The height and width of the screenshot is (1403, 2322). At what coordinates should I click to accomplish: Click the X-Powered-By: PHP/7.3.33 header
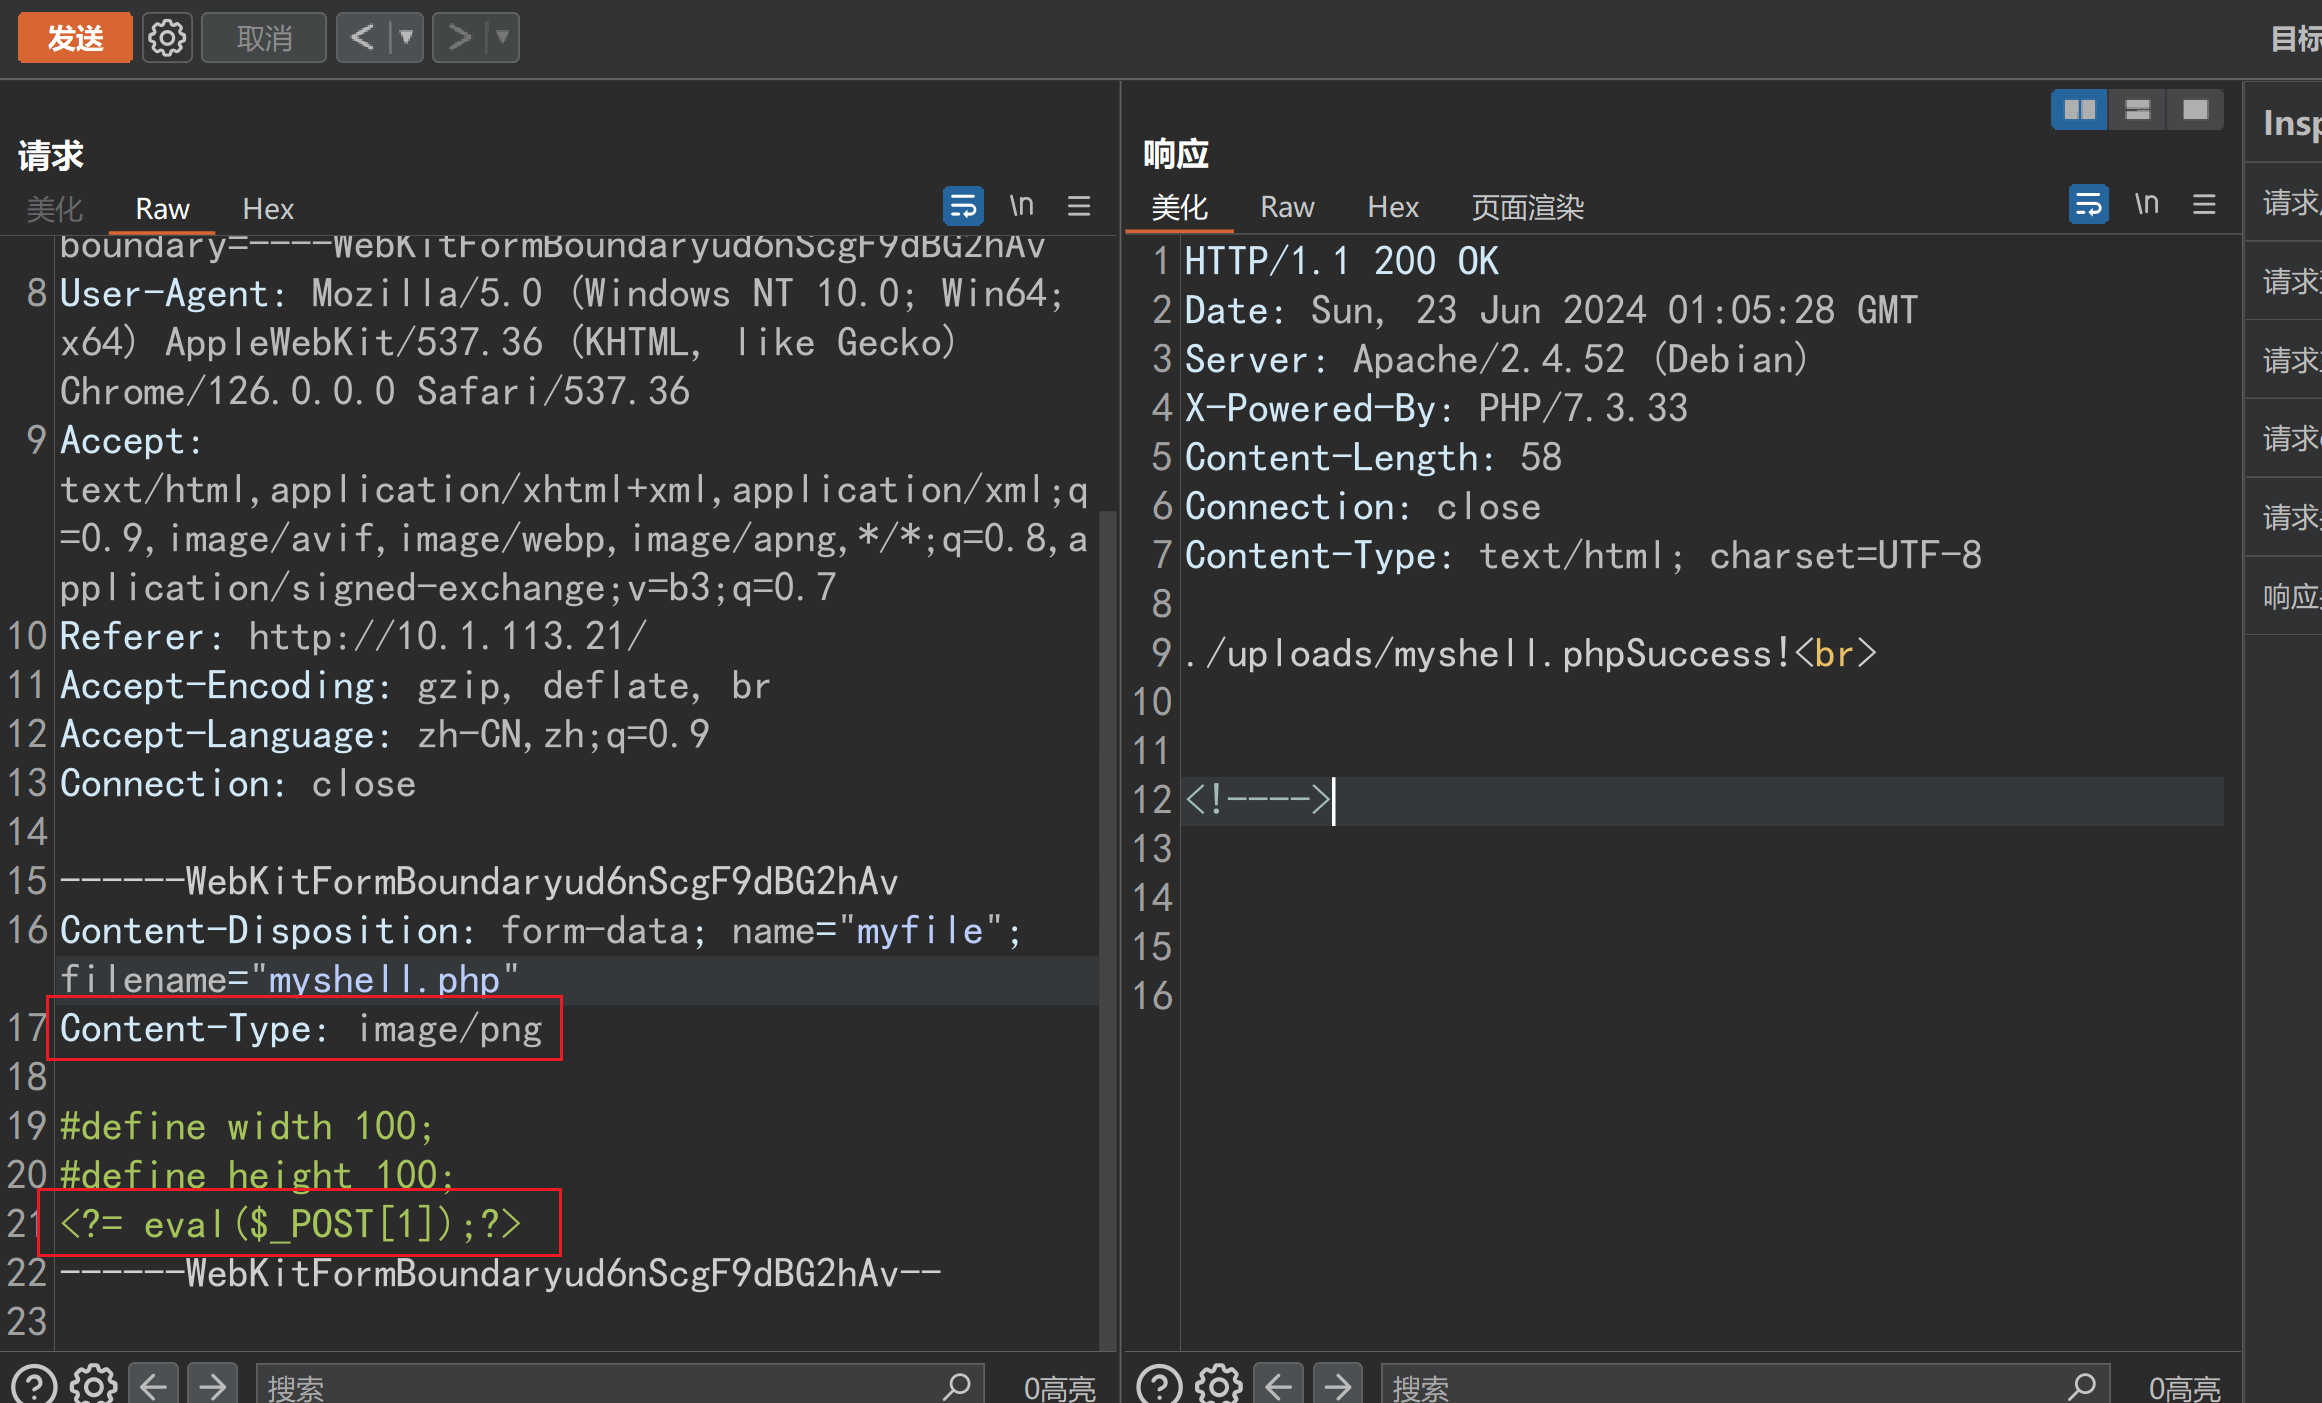pos(1436,408)
